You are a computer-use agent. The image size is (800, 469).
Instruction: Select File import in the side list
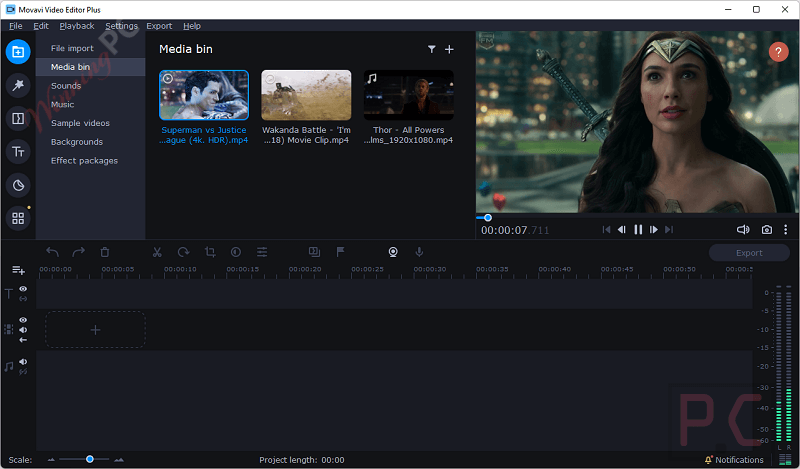tap(90, 48)
